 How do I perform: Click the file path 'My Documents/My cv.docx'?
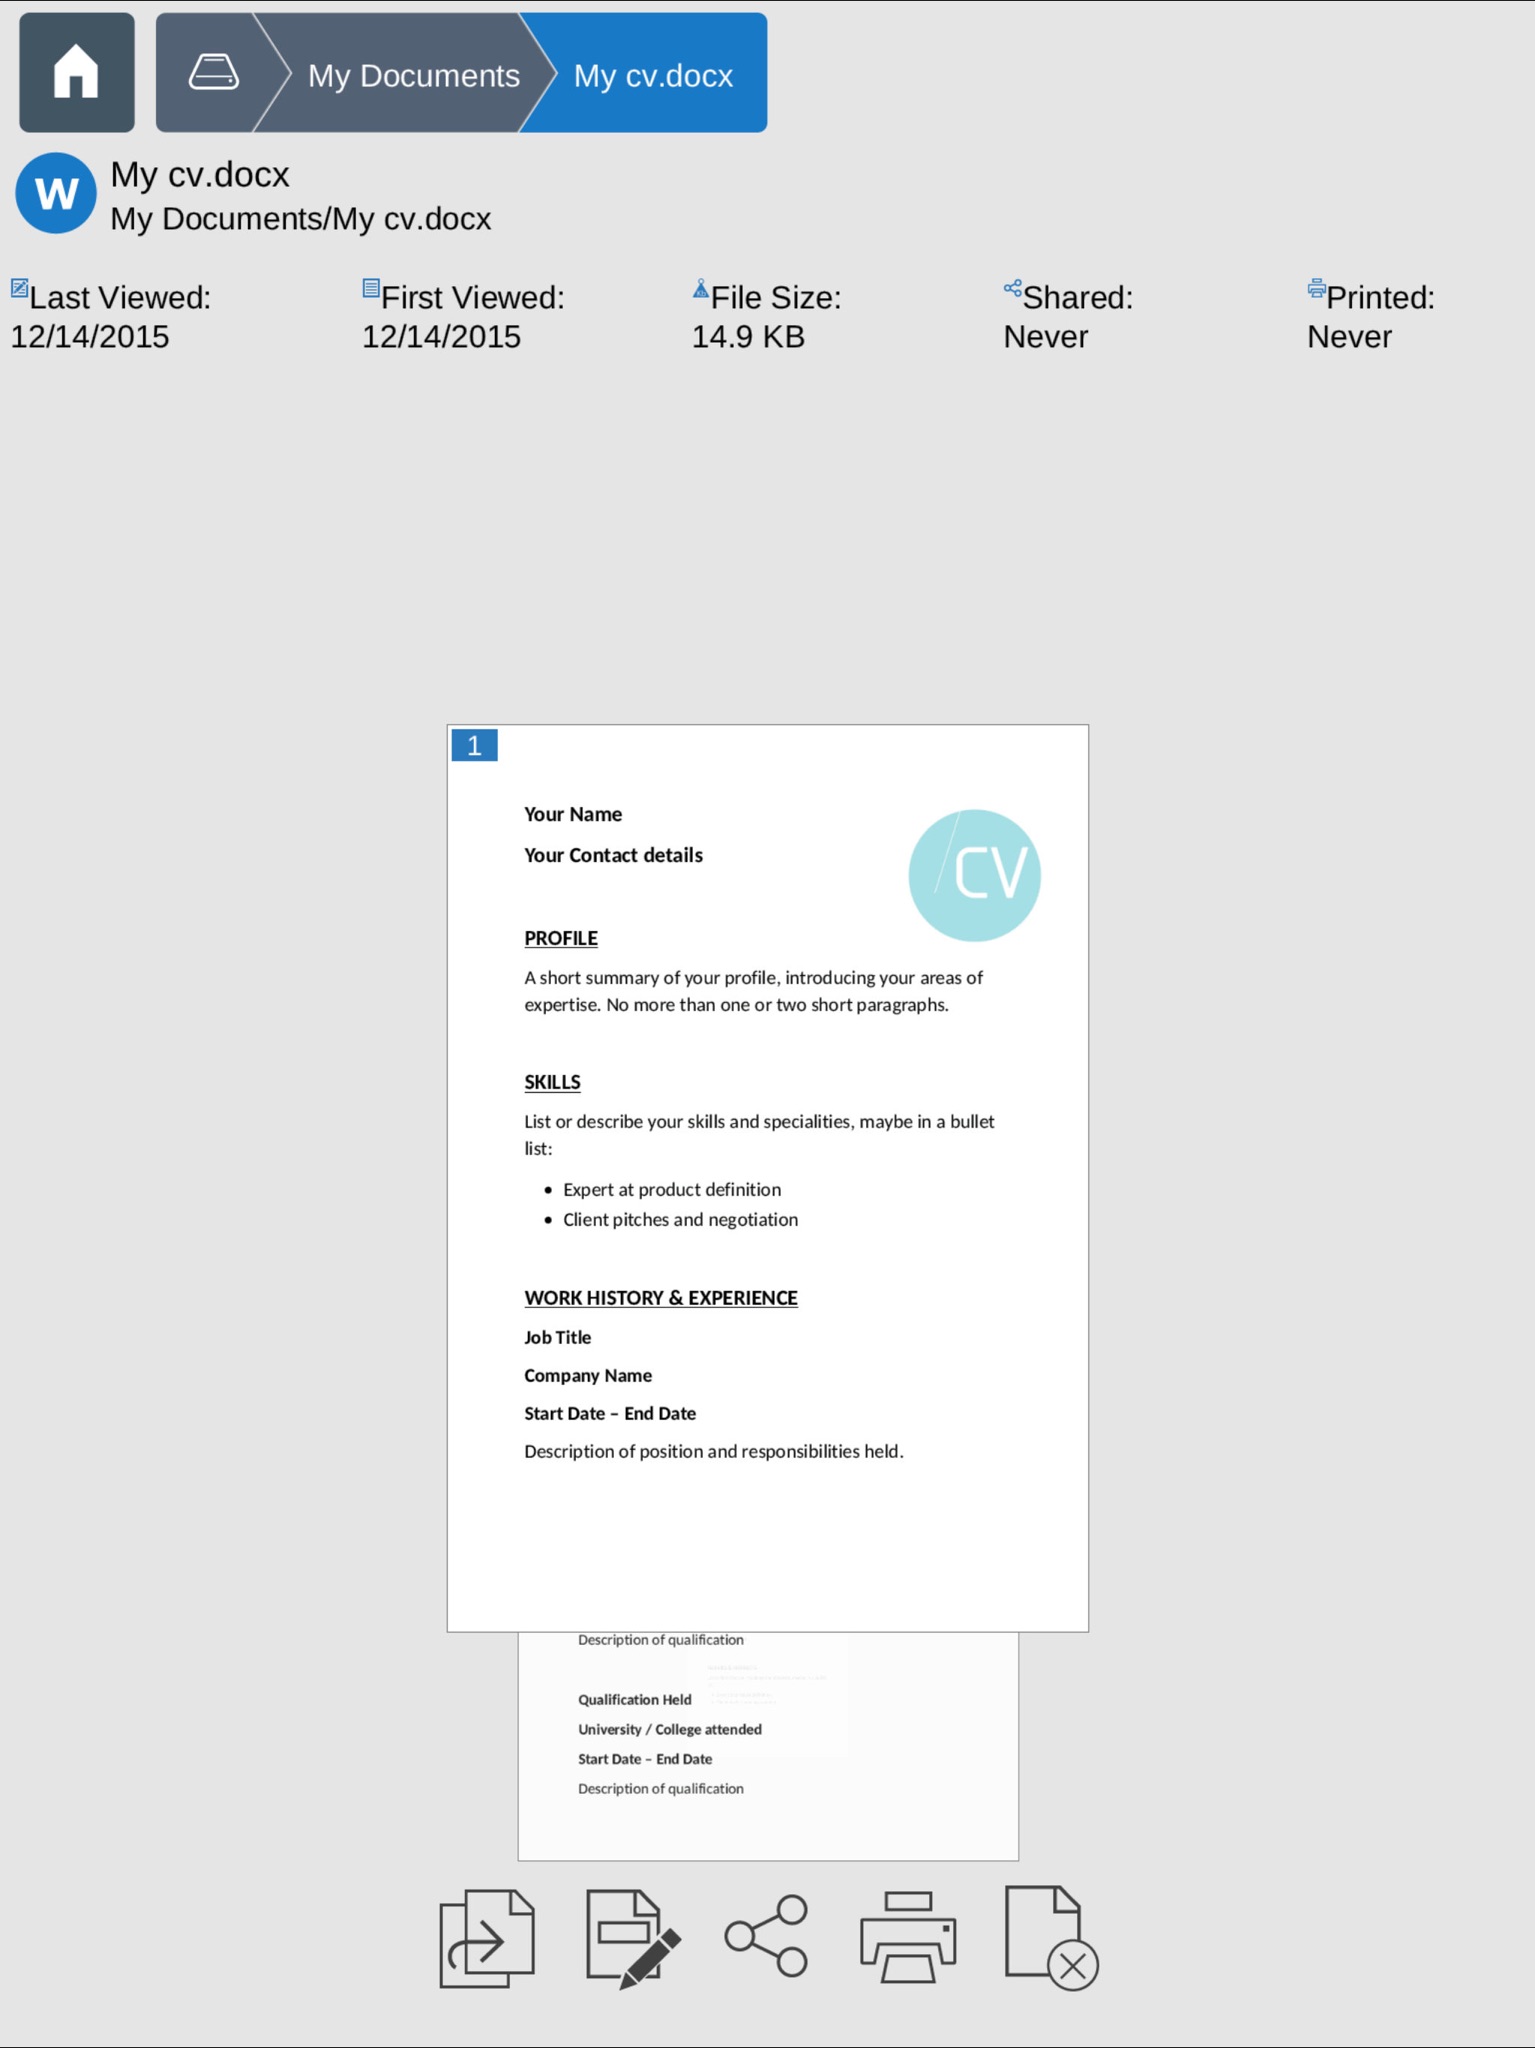(300, 219)
